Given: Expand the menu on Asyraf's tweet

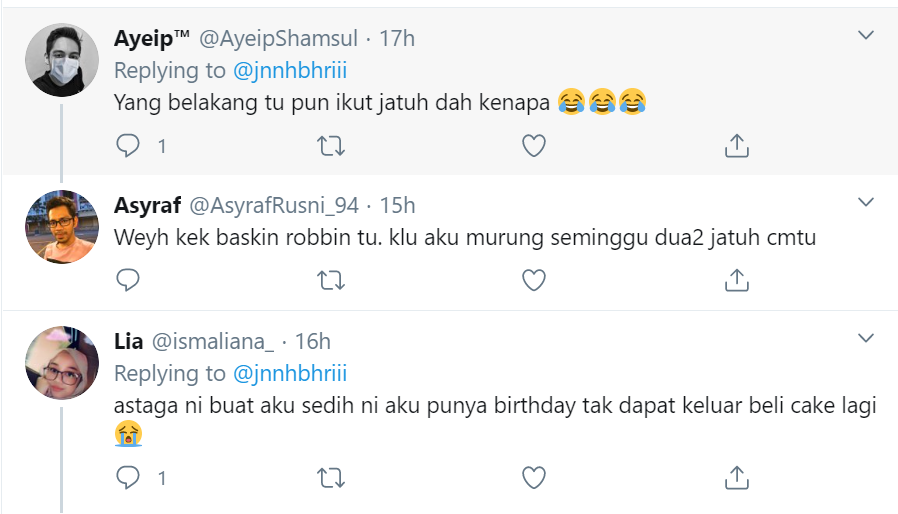Looking at the screenshot, I should click(866, 203).
